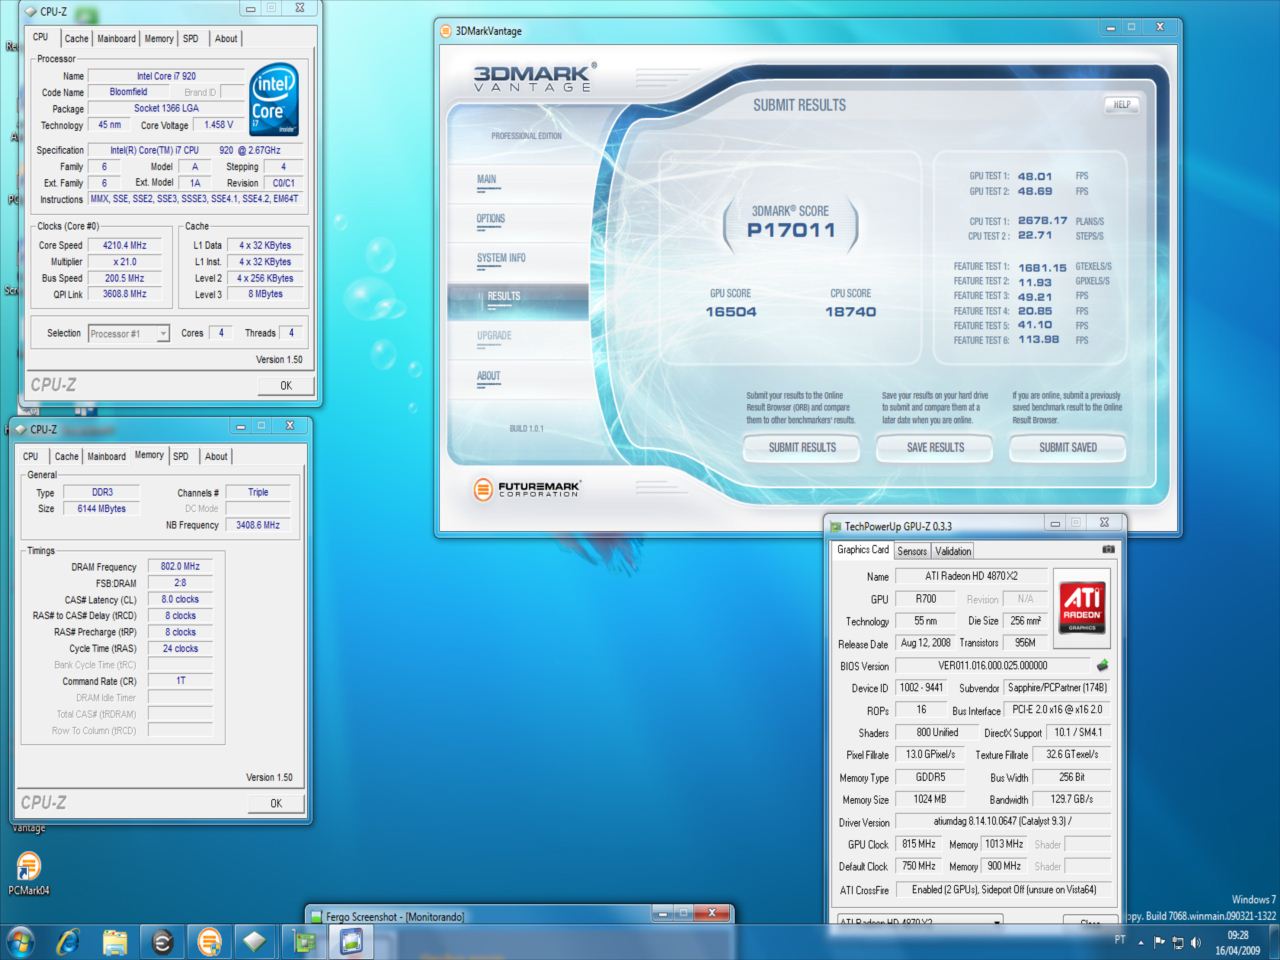
Task: Click the Futuremark Corporation logo
Action: click(527, 488)
